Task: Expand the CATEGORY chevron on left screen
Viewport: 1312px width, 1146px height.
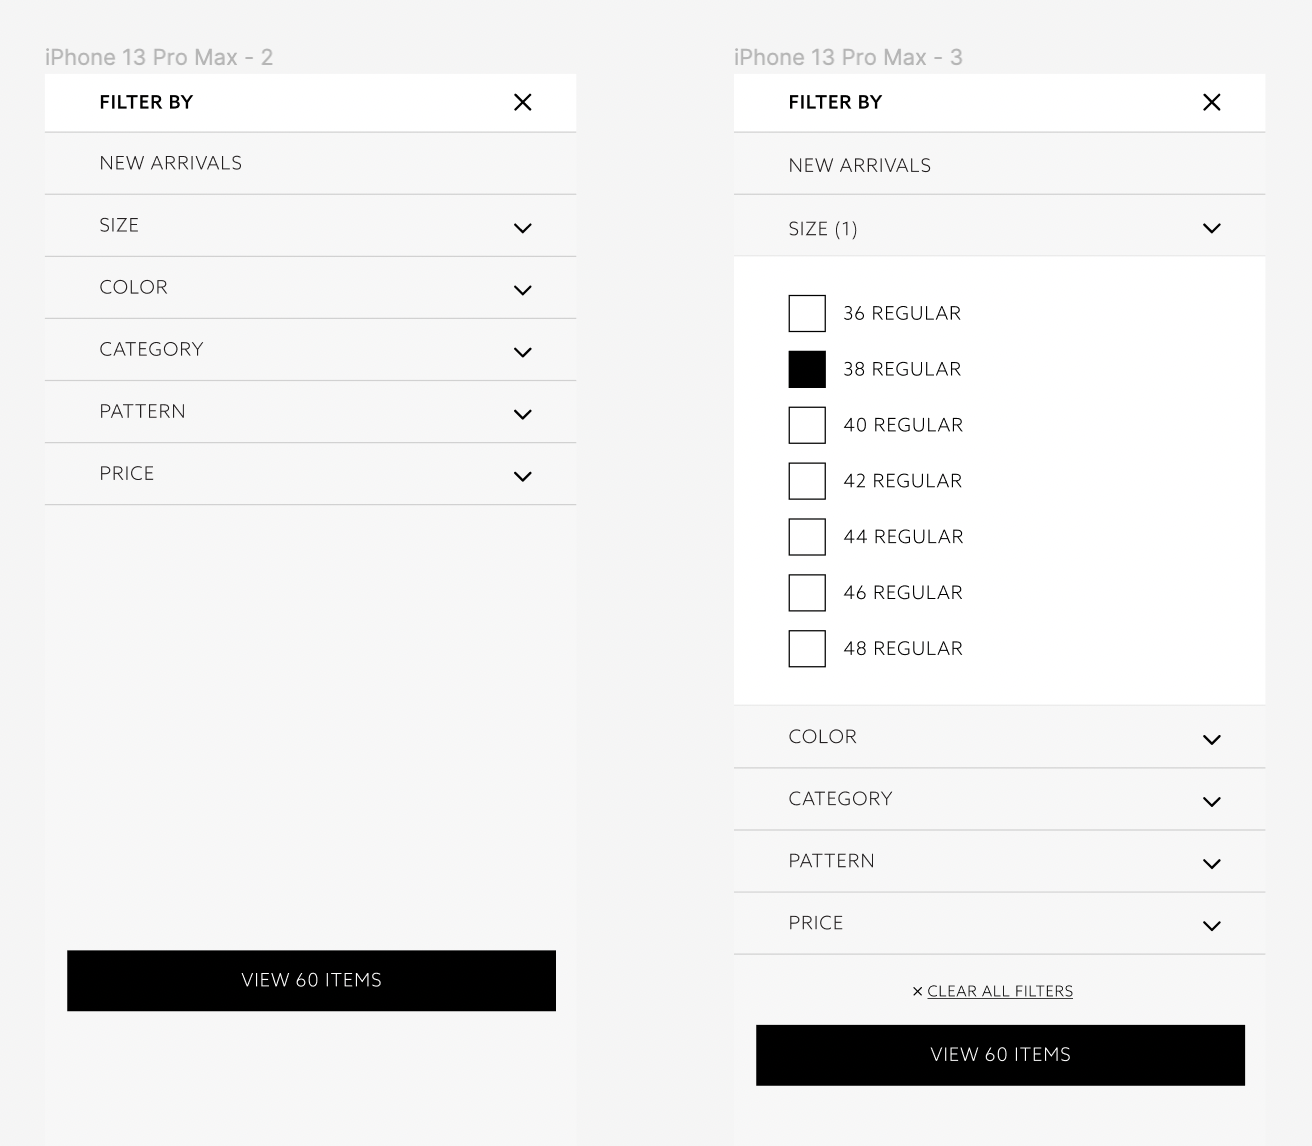Action: click(522, 352)
